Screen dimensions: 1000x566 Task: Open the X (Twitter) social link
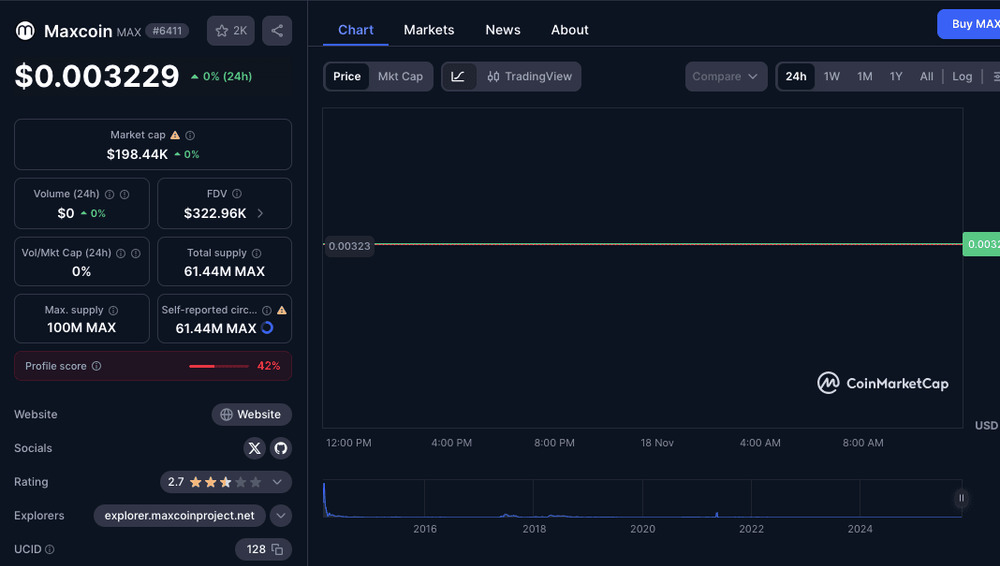click(254, 448)
